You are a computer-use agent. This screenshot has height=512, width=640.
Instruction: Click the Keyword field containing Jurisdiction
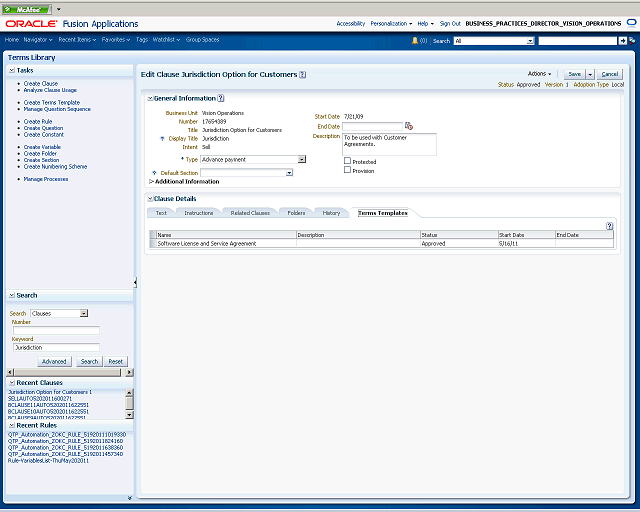[x=56, y=347]
